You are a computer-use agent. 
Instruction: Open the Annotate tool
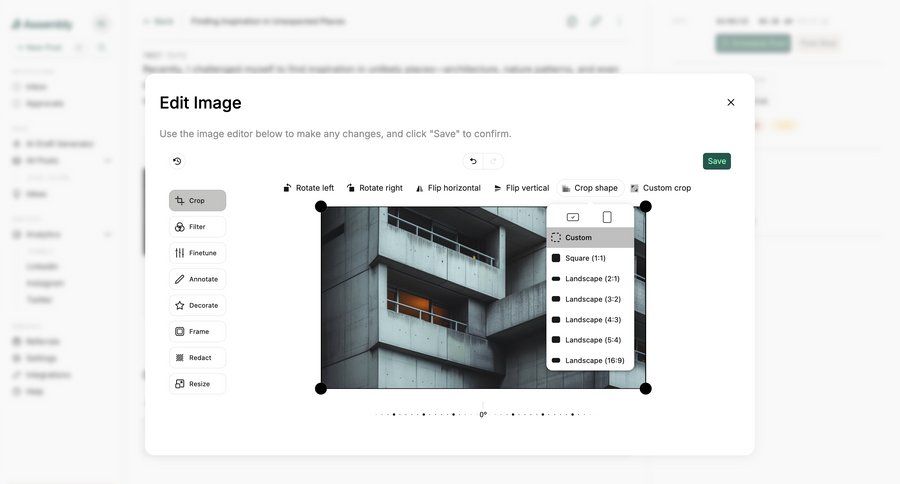pyautogui.click(x=197, y=279)
